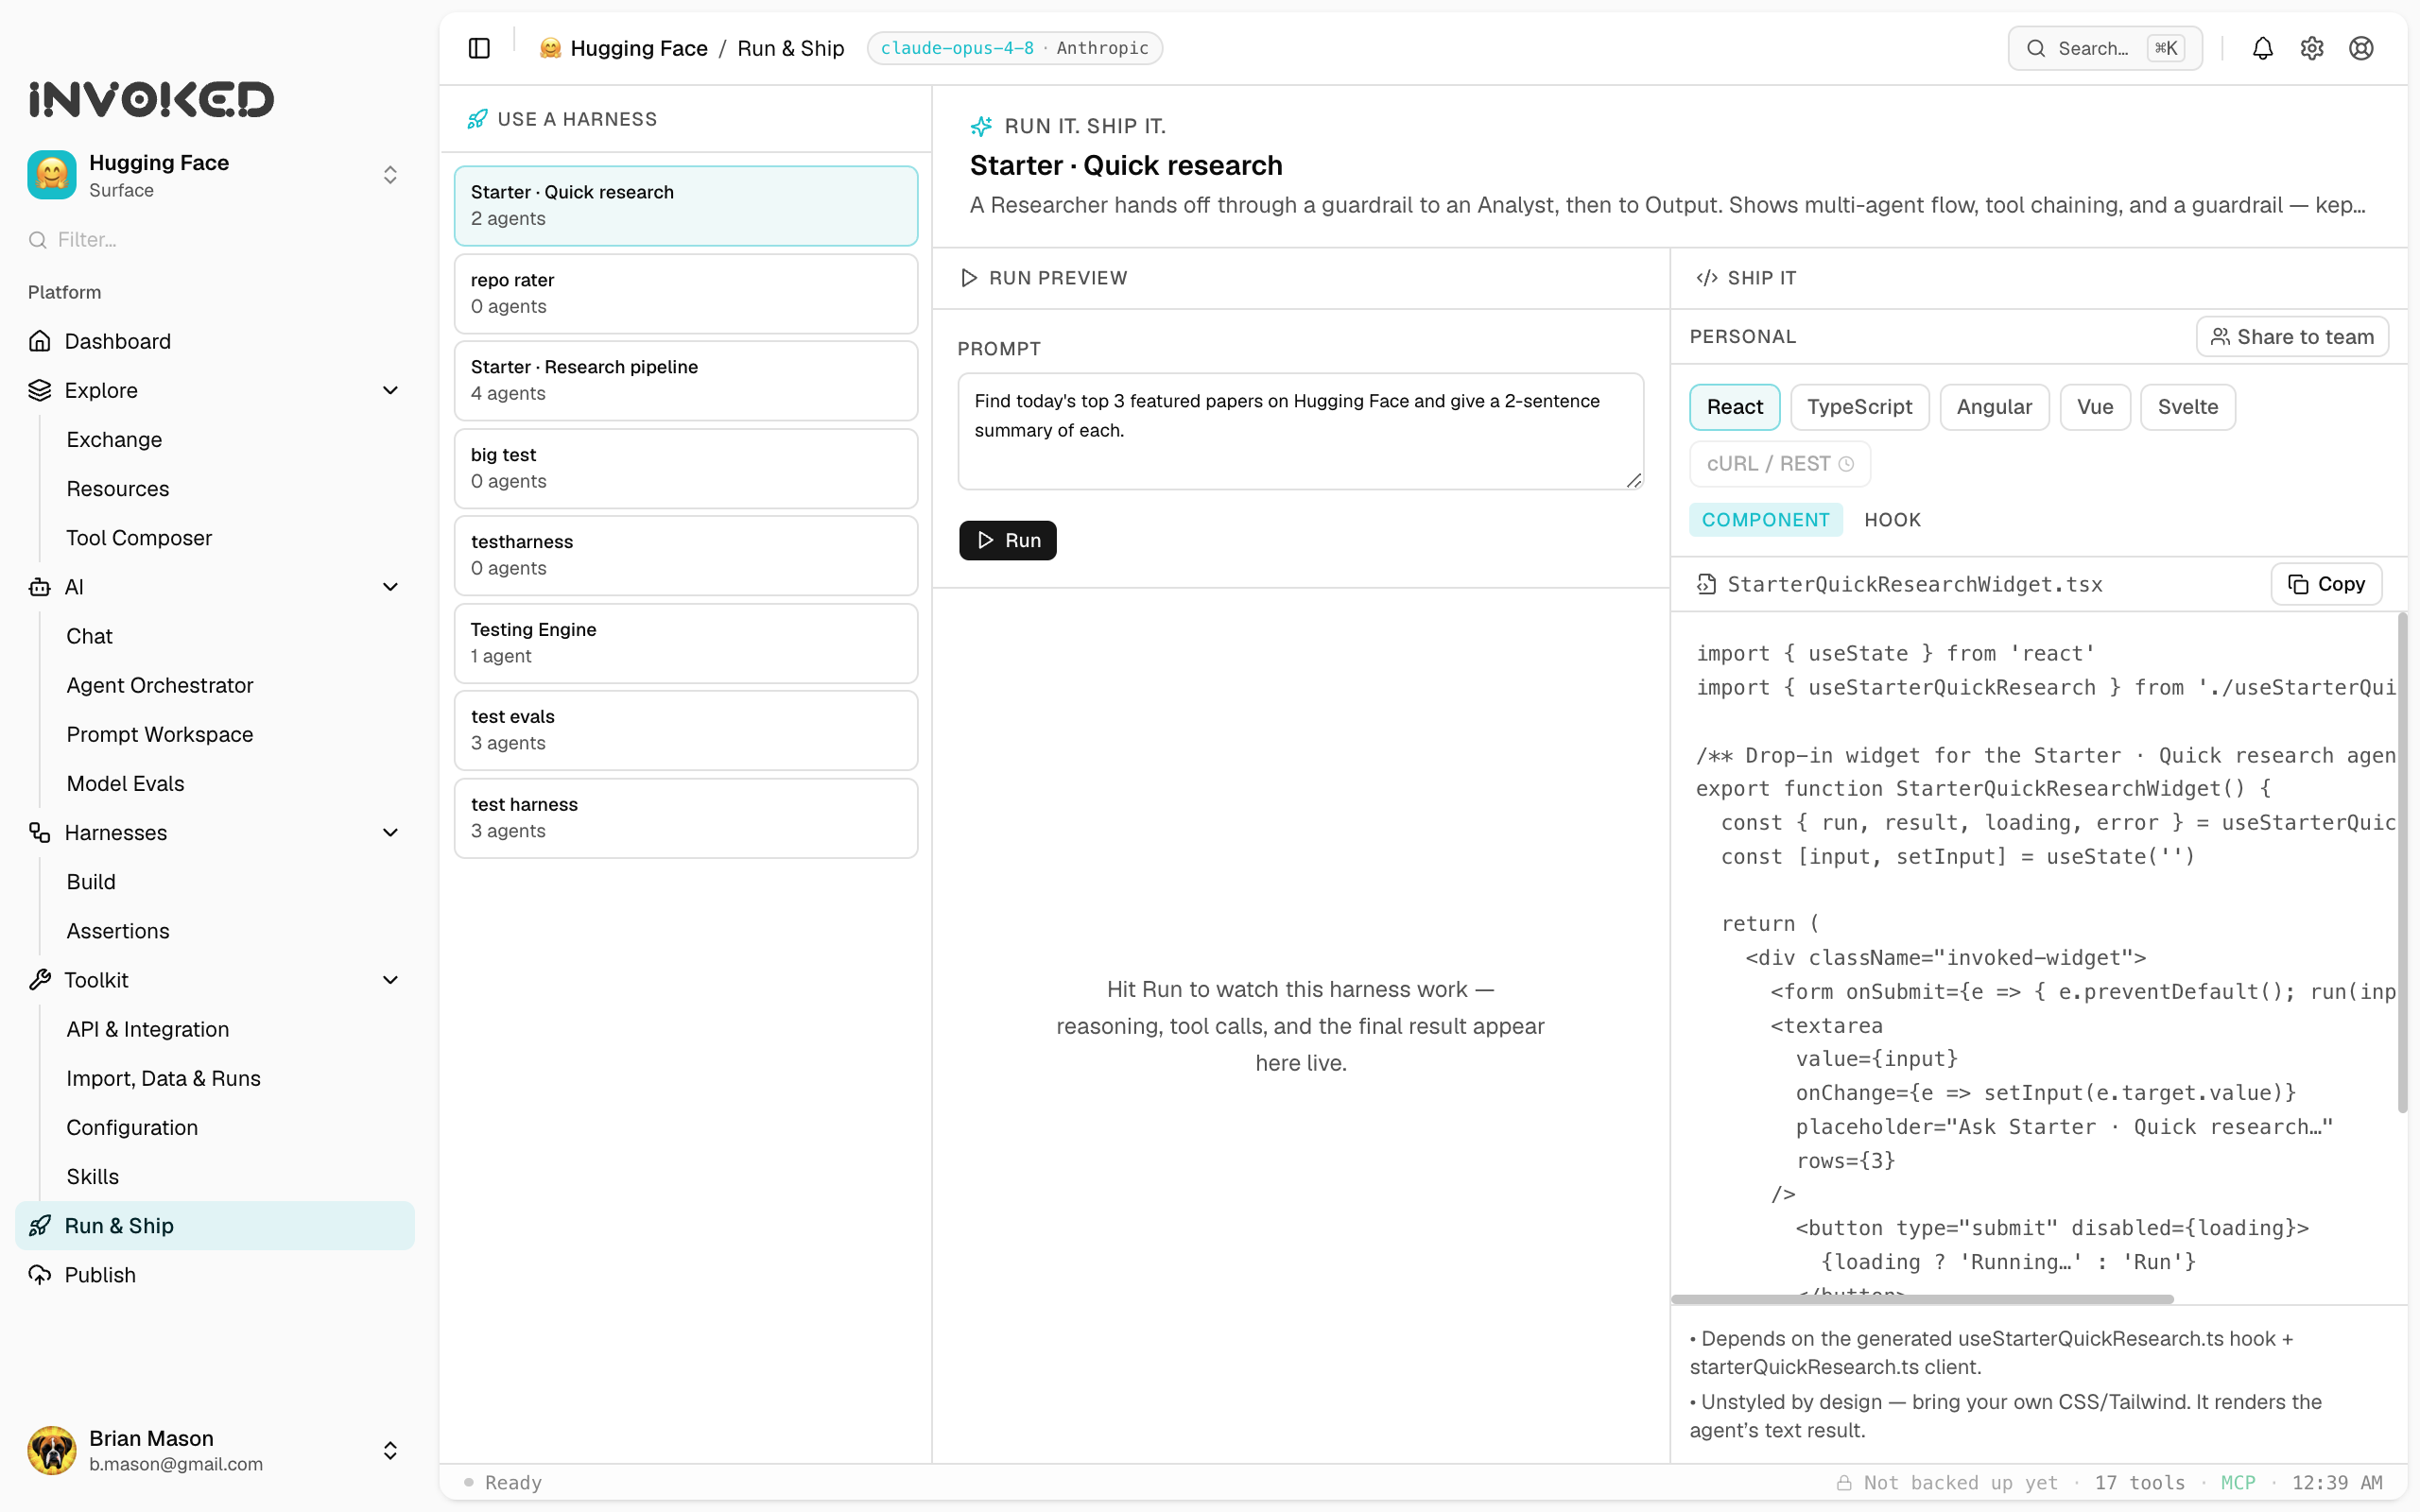Open the notifications bell
Screen dimensions: 2420x1512
(x=2262, y=48)
